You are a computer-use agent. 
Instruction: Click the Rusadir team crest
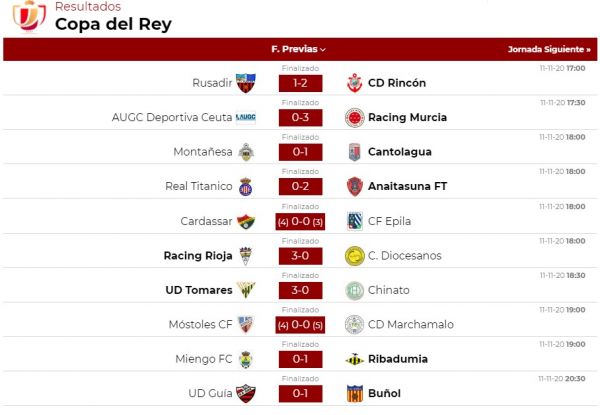(x=246, y=83)
